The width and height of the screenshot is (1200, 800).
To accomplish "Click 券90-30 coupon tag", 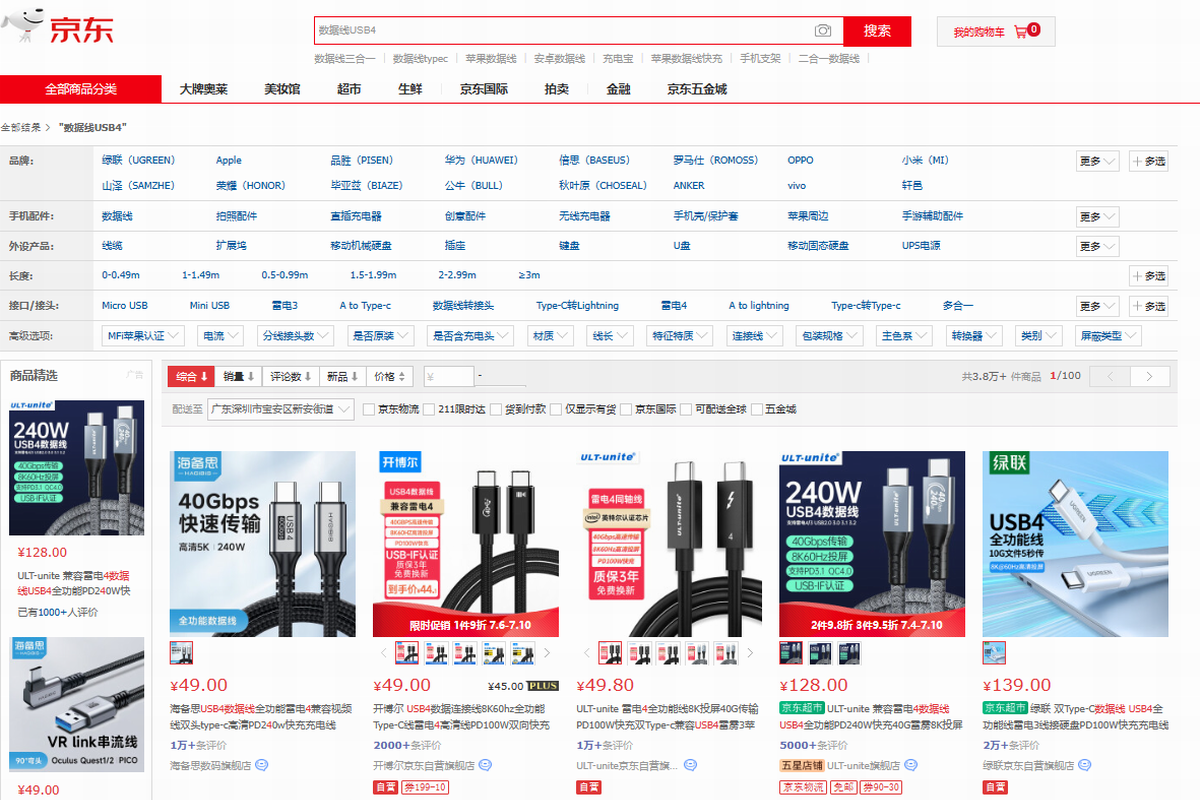I will pyautogui.click(x=881, y=787).
